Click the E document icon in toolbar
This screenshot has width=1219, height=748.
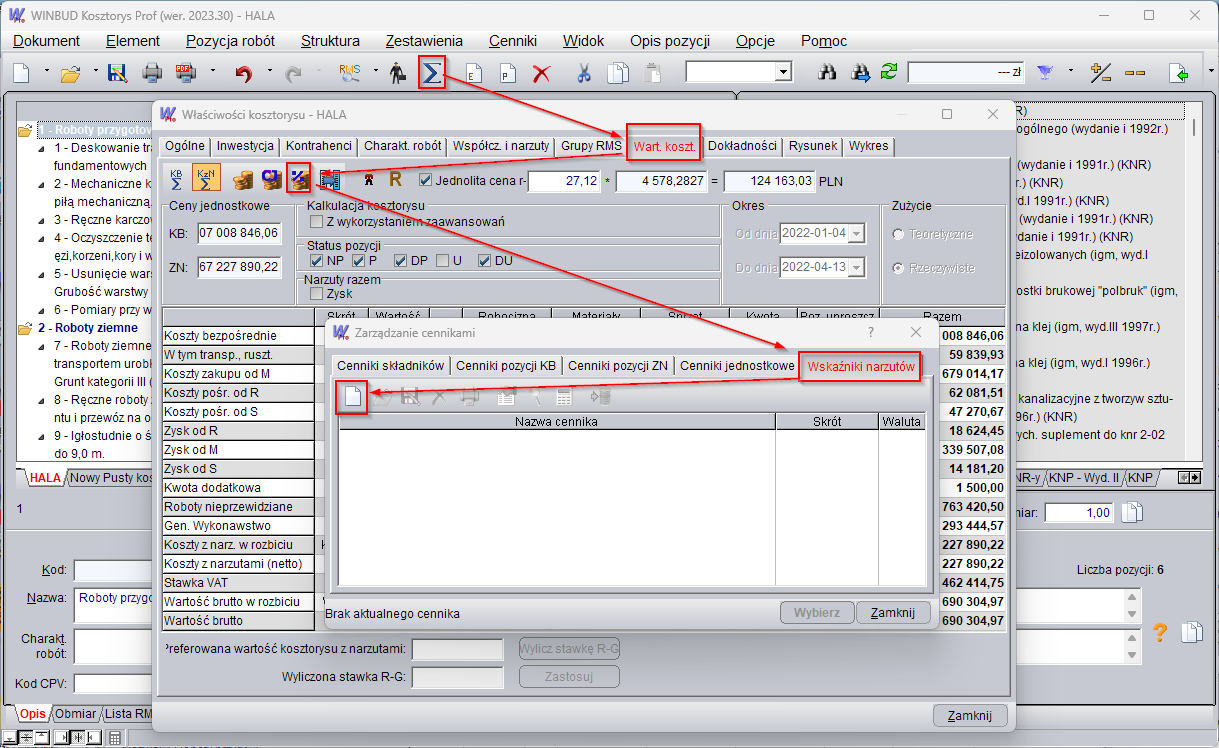click(474, 72)
